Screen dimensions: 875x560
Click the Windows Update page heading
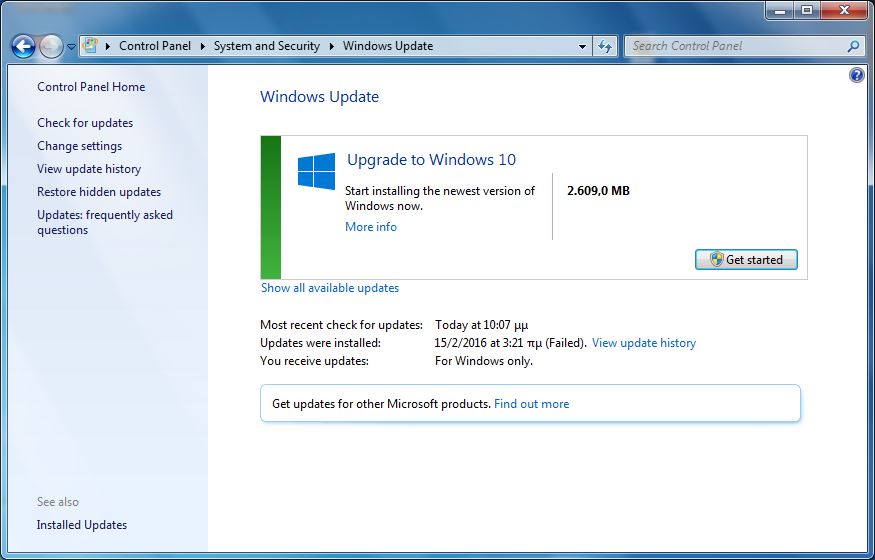point(319,96)
